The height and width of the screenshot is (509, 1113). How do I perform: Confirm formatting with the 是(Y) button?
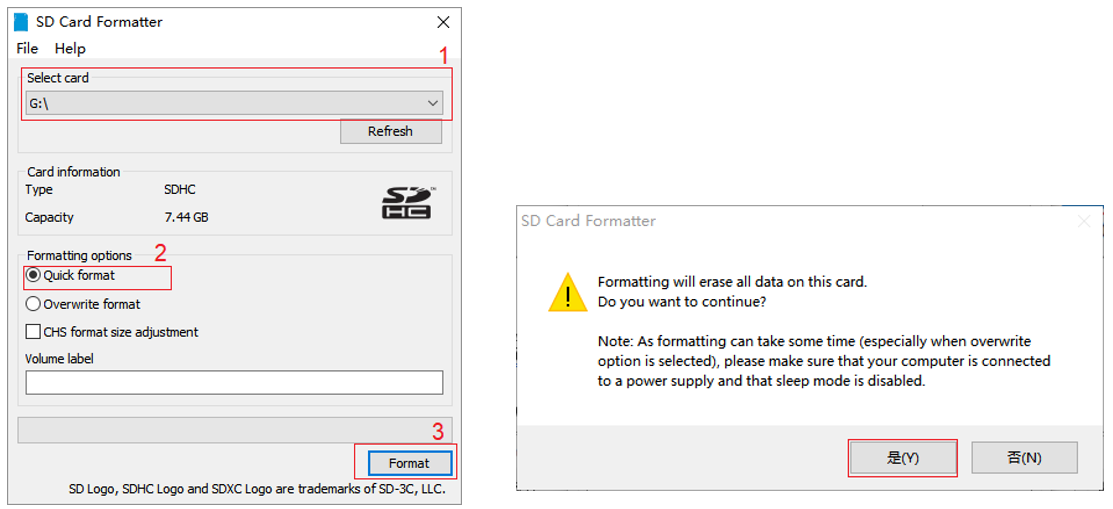(903, 458)
